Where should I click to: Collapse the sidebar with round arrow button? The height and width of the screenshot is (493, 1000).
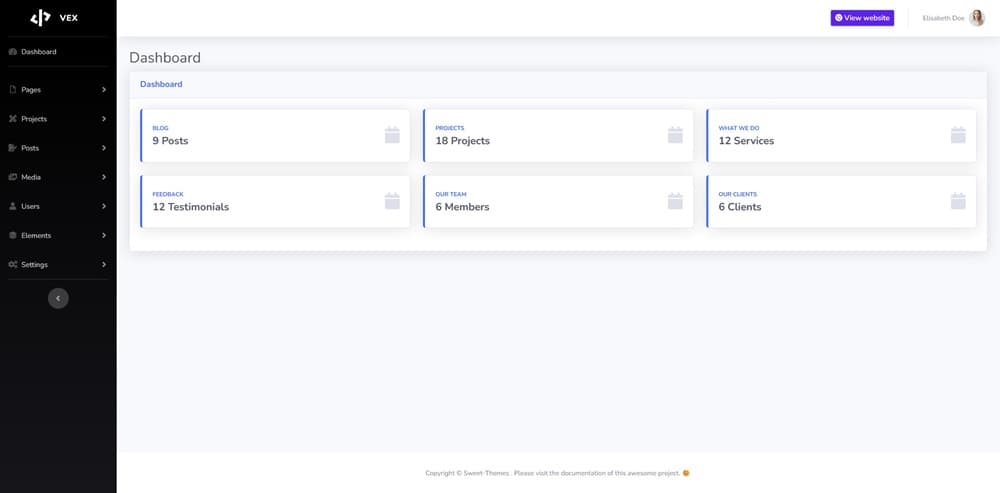pyautogui.click(x=58, y=298)
